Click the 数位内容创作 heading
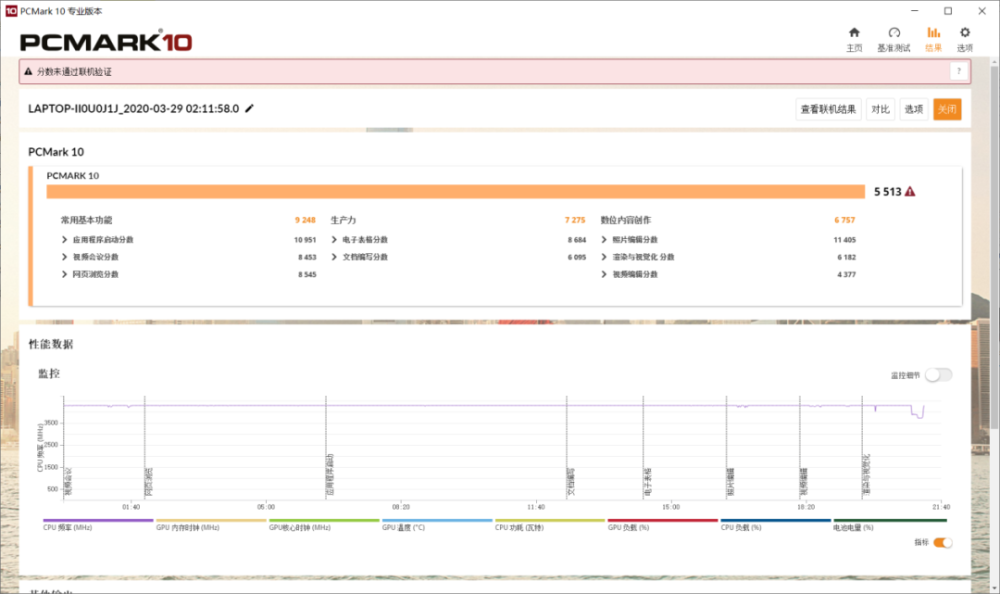 (626, 220)
